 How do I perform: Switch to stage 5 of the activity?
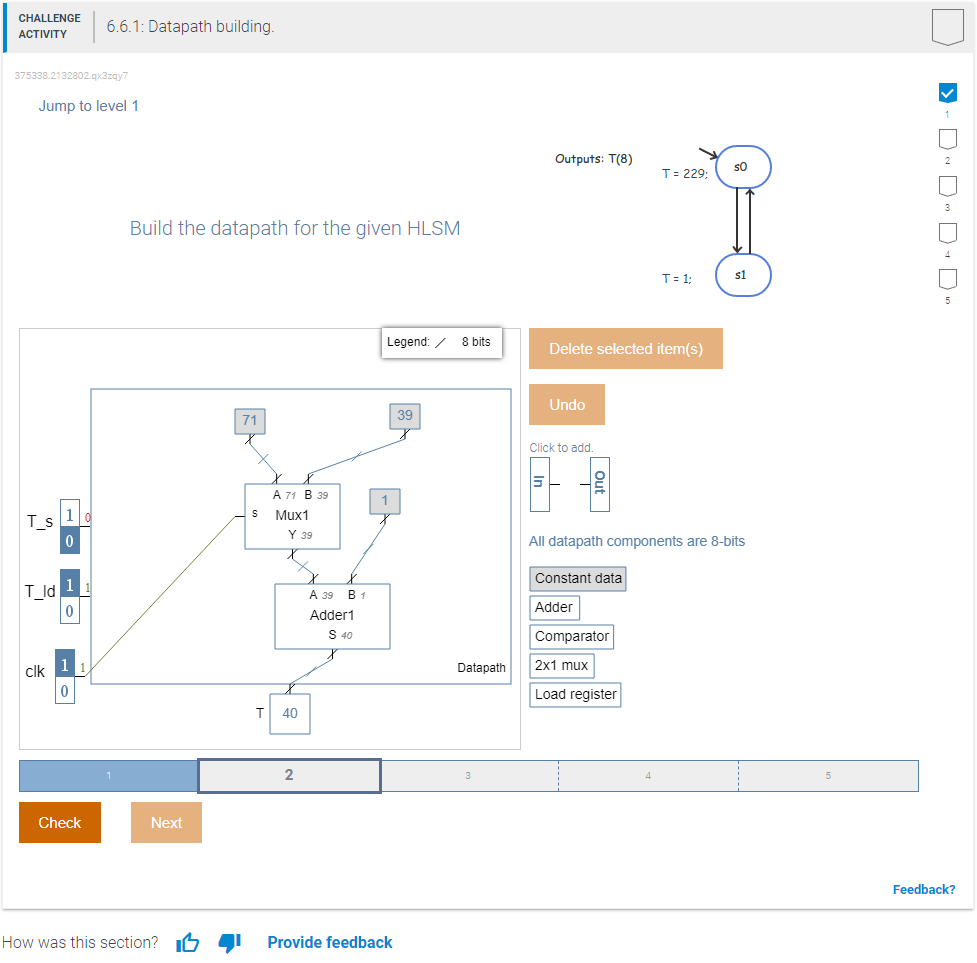828,775
